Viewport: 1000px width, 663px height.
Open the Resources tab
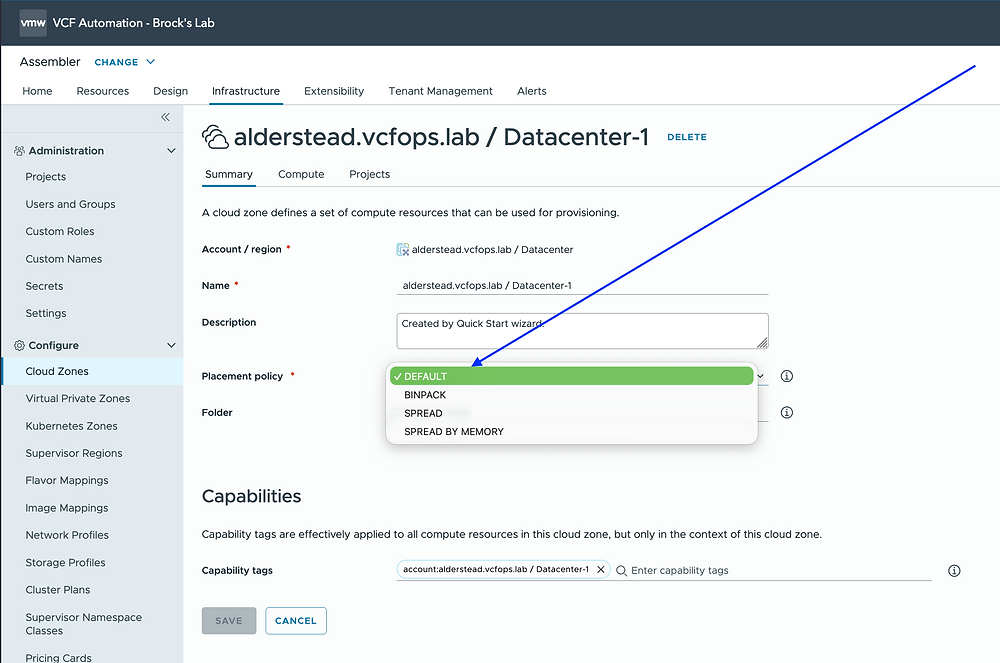click(103, 91)
